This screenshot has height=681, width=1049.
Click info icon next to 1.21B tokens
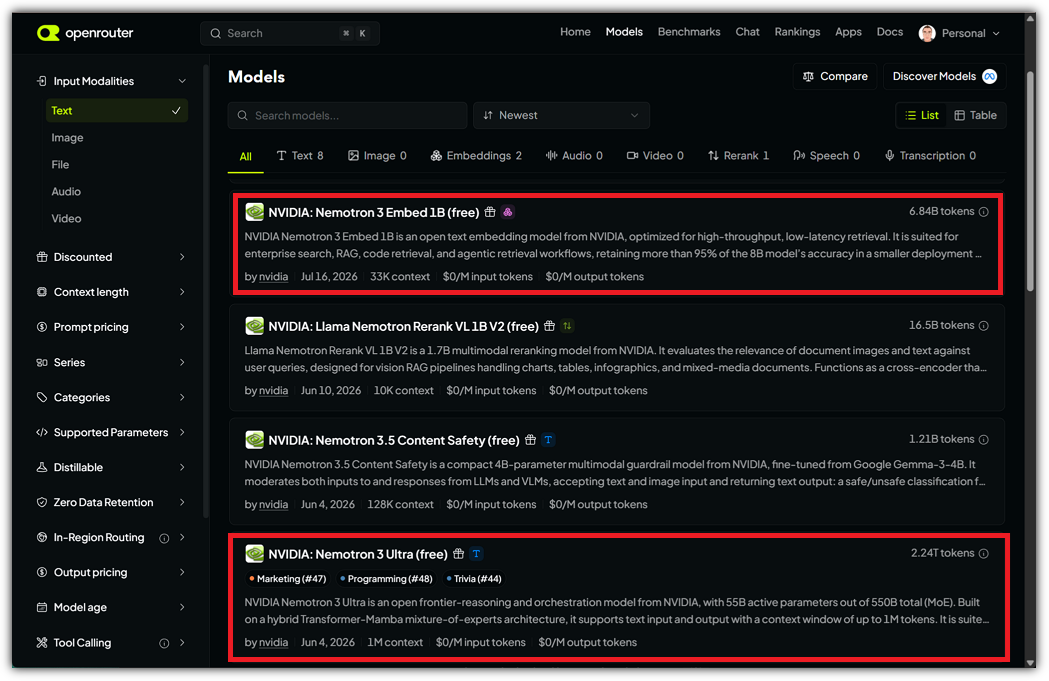tap(983, 440)
